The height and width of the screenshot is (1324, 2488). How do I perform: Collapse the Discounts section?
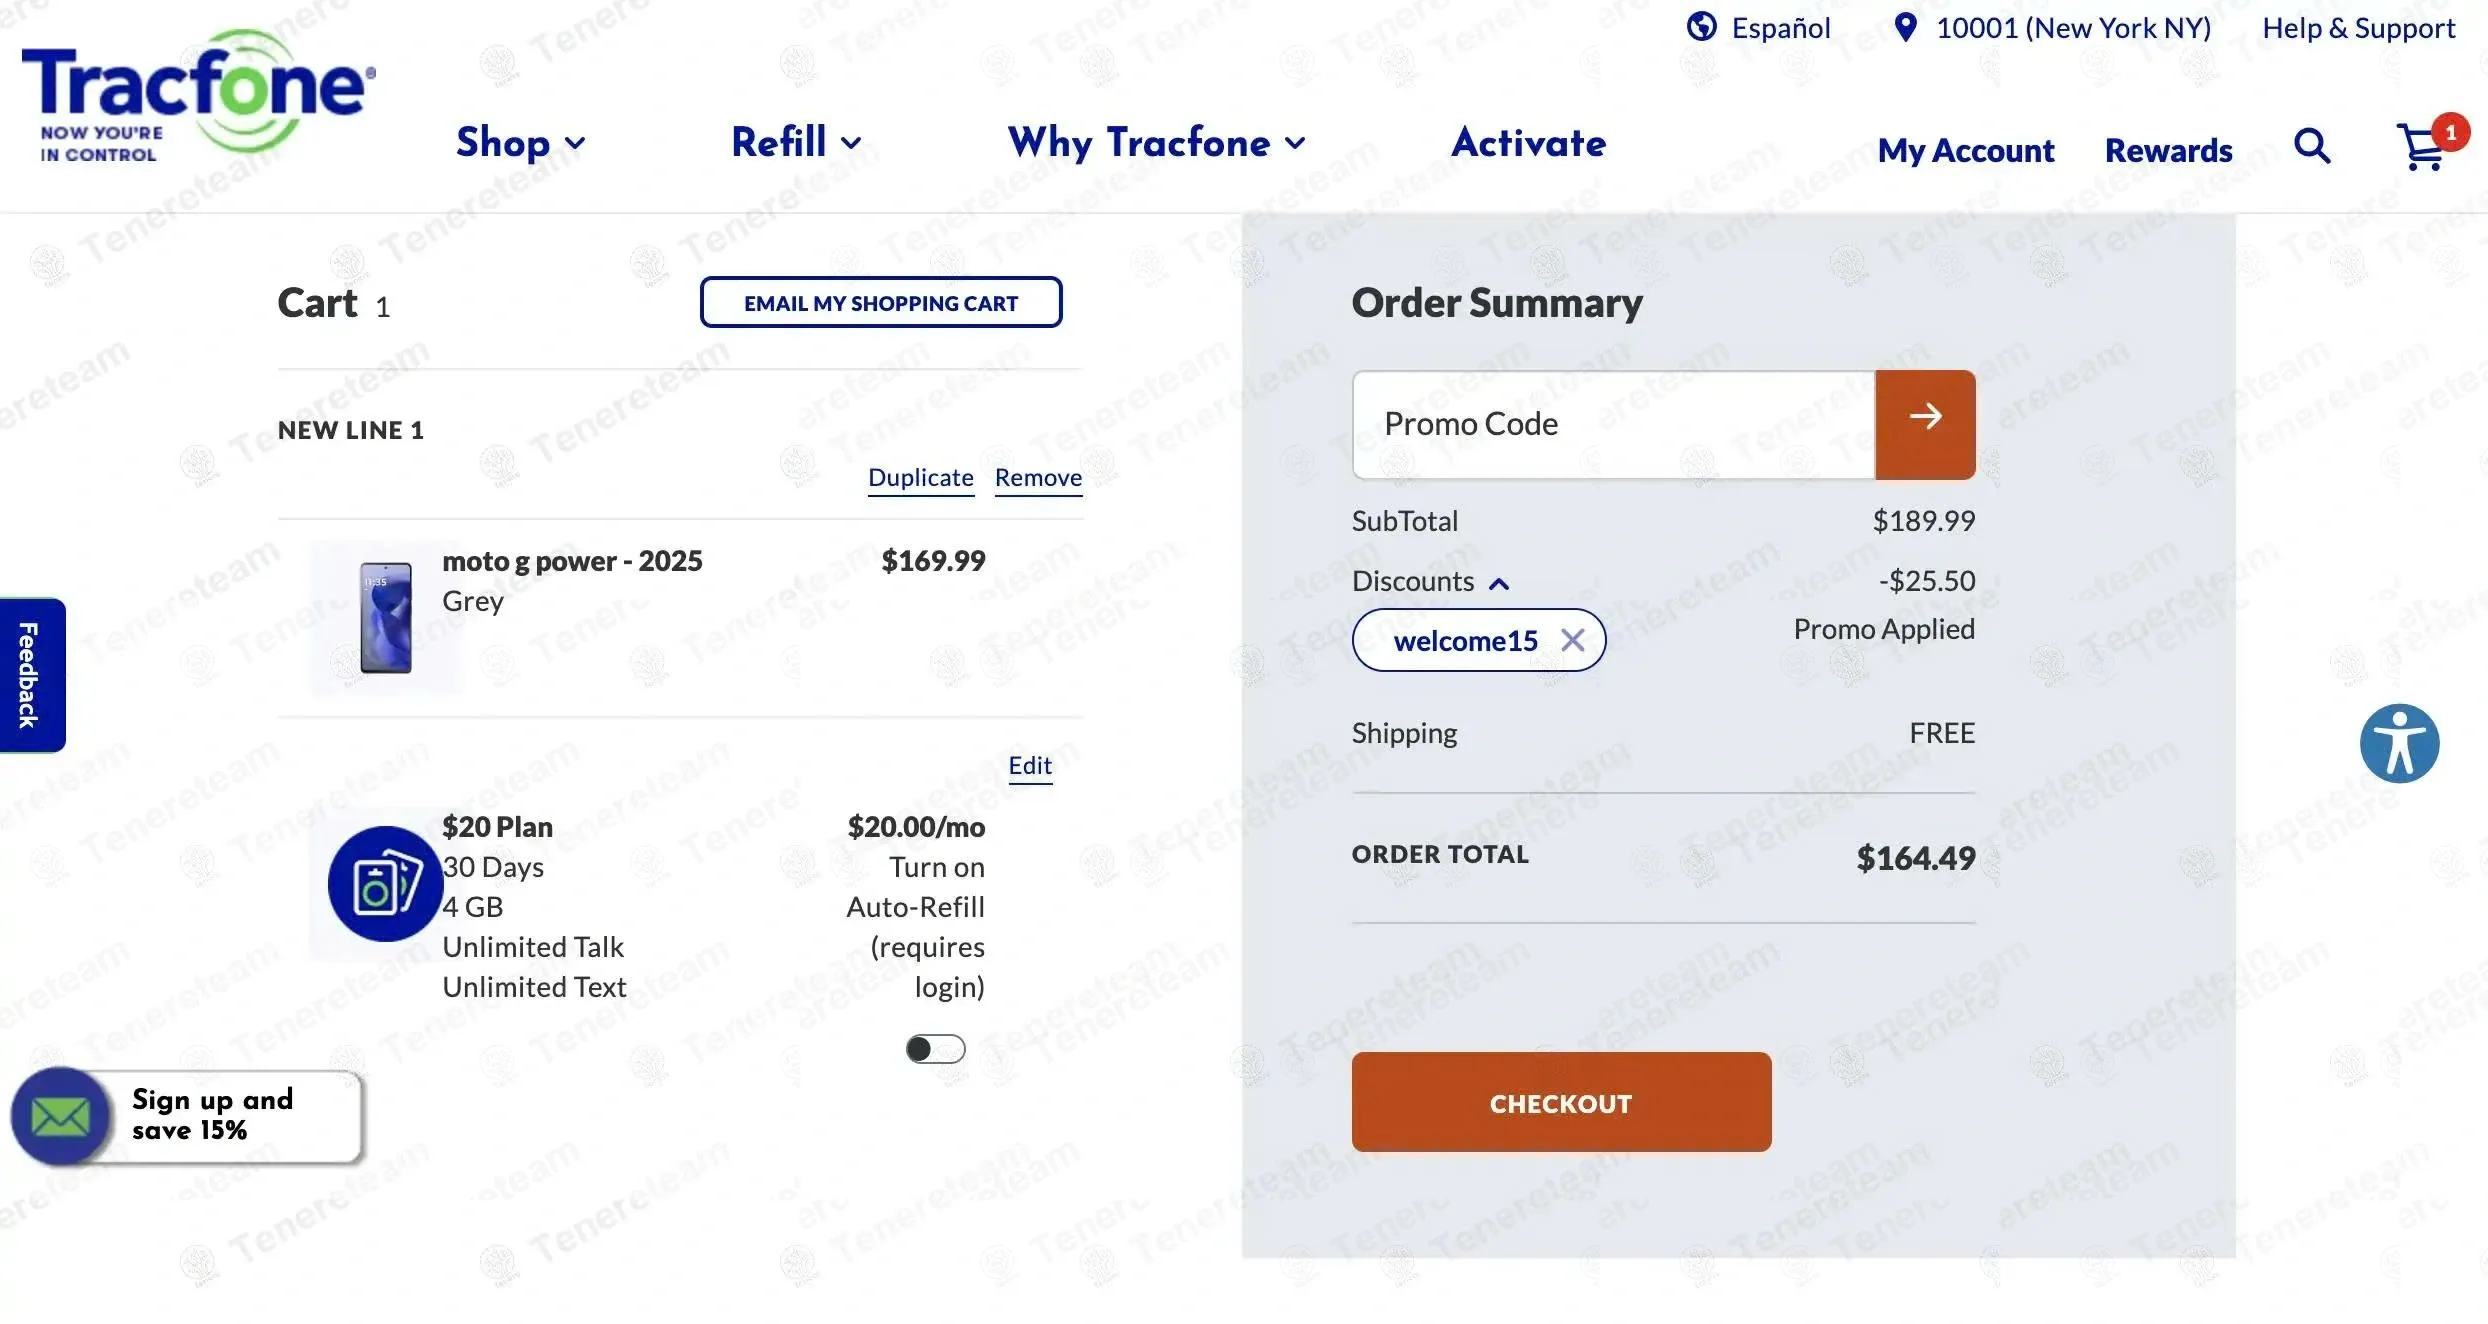1498,583
